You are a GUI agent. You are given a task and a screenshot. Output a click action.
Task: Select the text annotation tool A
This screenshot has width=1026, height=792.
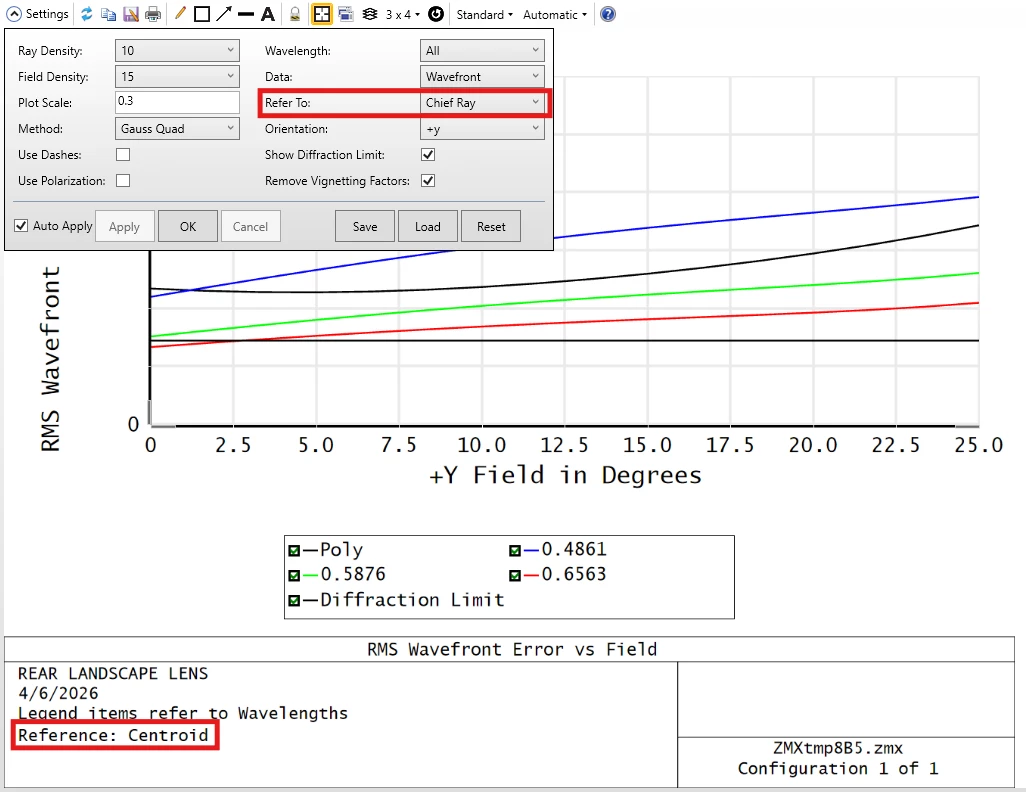[268, 14]
